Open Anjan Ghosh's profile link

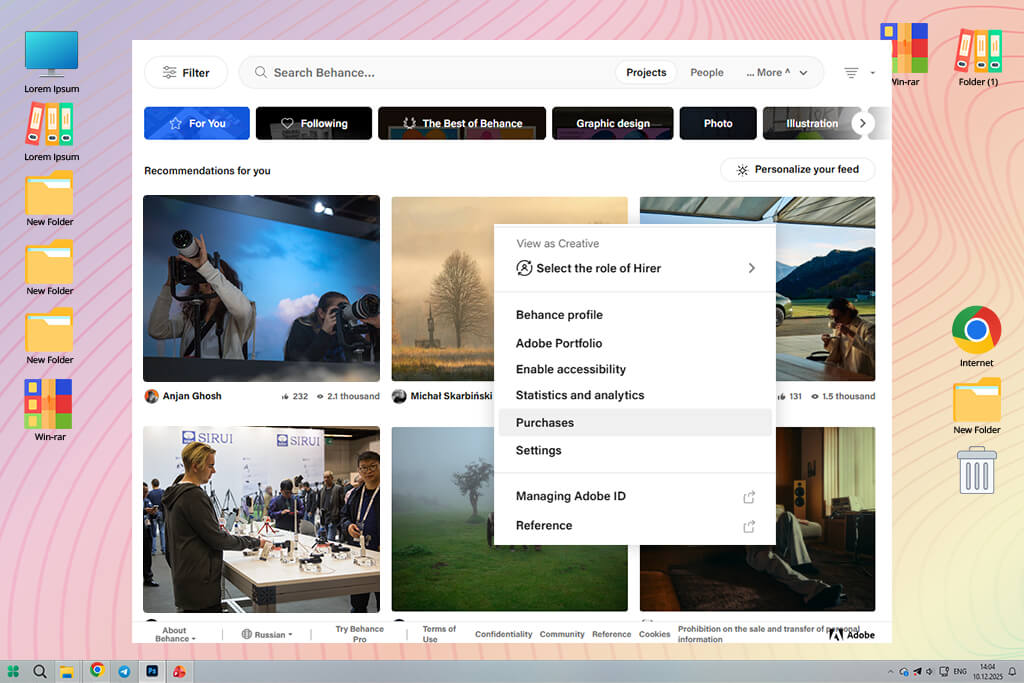point(192,396)
